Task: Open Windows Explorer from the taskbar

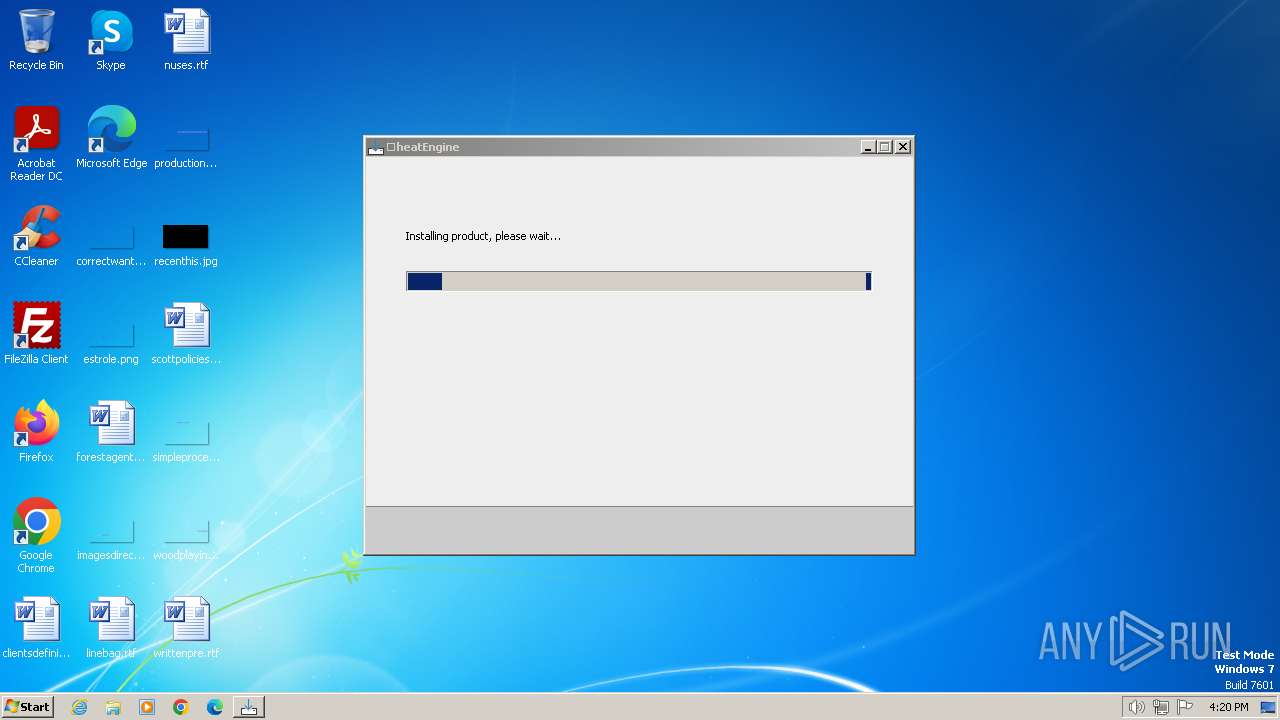Action: pyautogui.click(x=113, y=707)
